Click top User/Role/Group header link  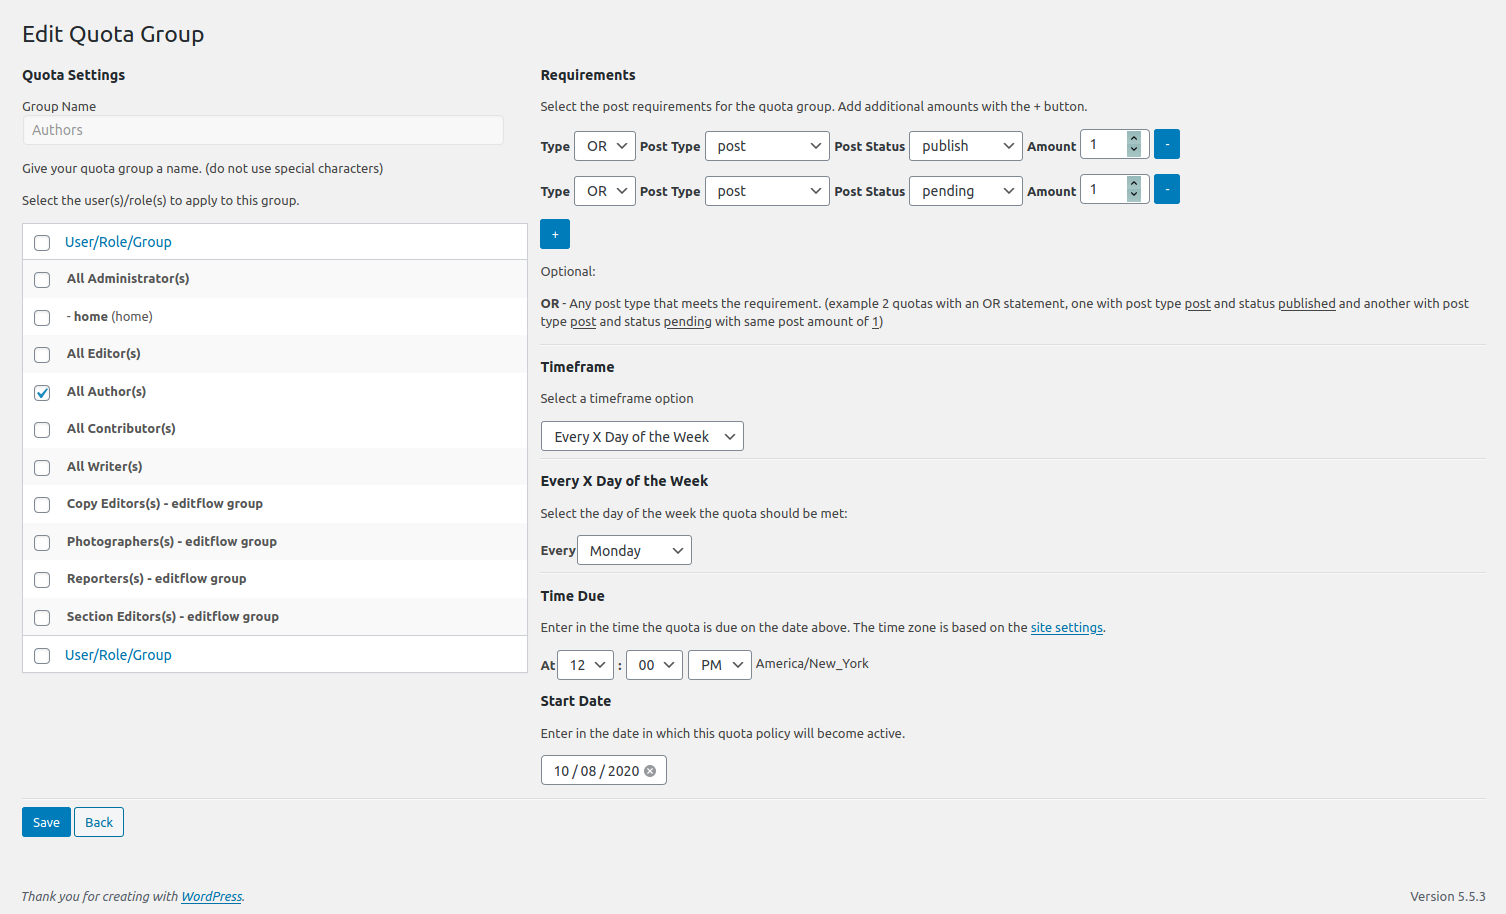tap(118, 242)
